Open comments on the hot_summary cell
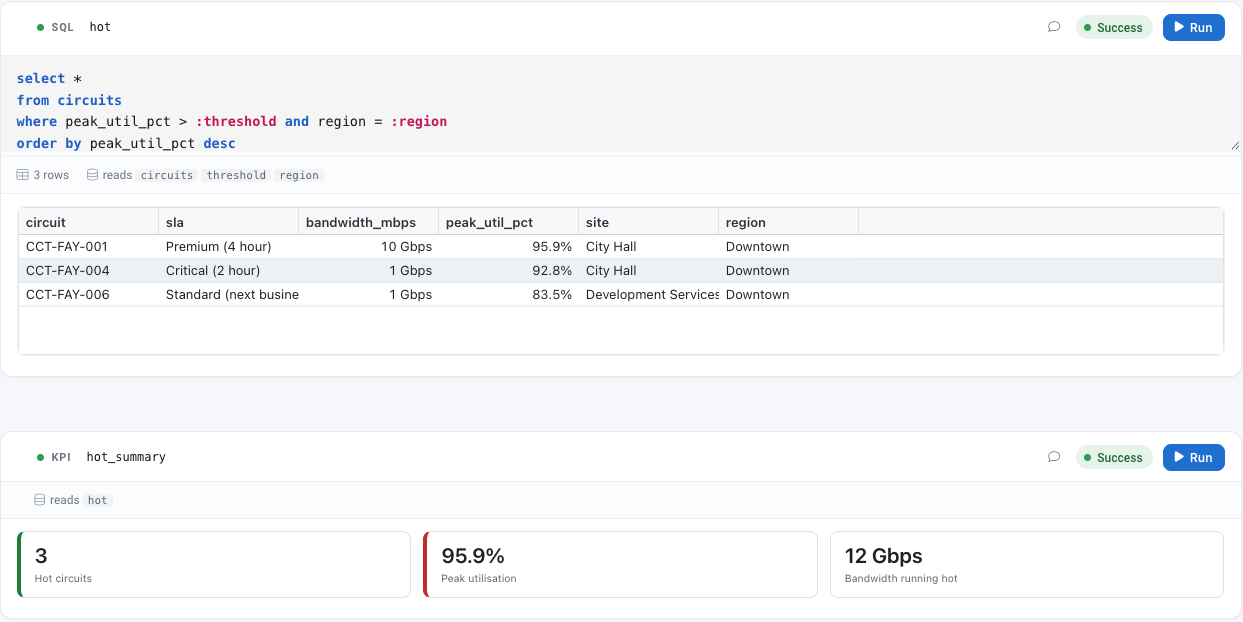Viewport: 1243px width, 622px height. coord(1054,457)
